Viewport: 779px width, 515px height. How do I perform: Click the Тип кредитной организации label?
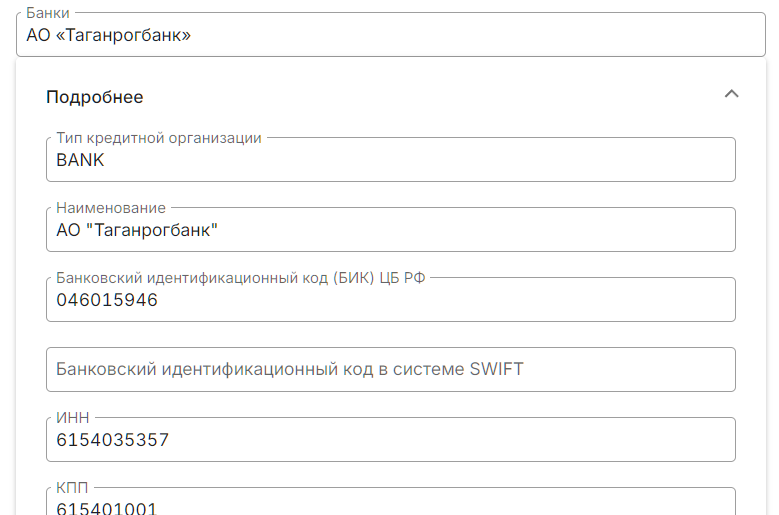pyautogui.click(x=159, y=138)
